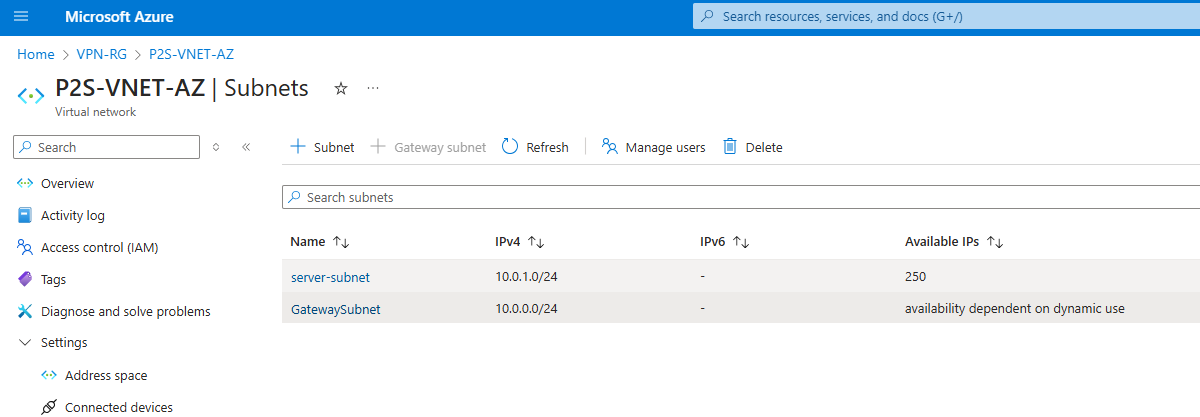Viewport: 1200px width, 417px height.
Task: Click the Delete trash can icon
Action: 730,147
